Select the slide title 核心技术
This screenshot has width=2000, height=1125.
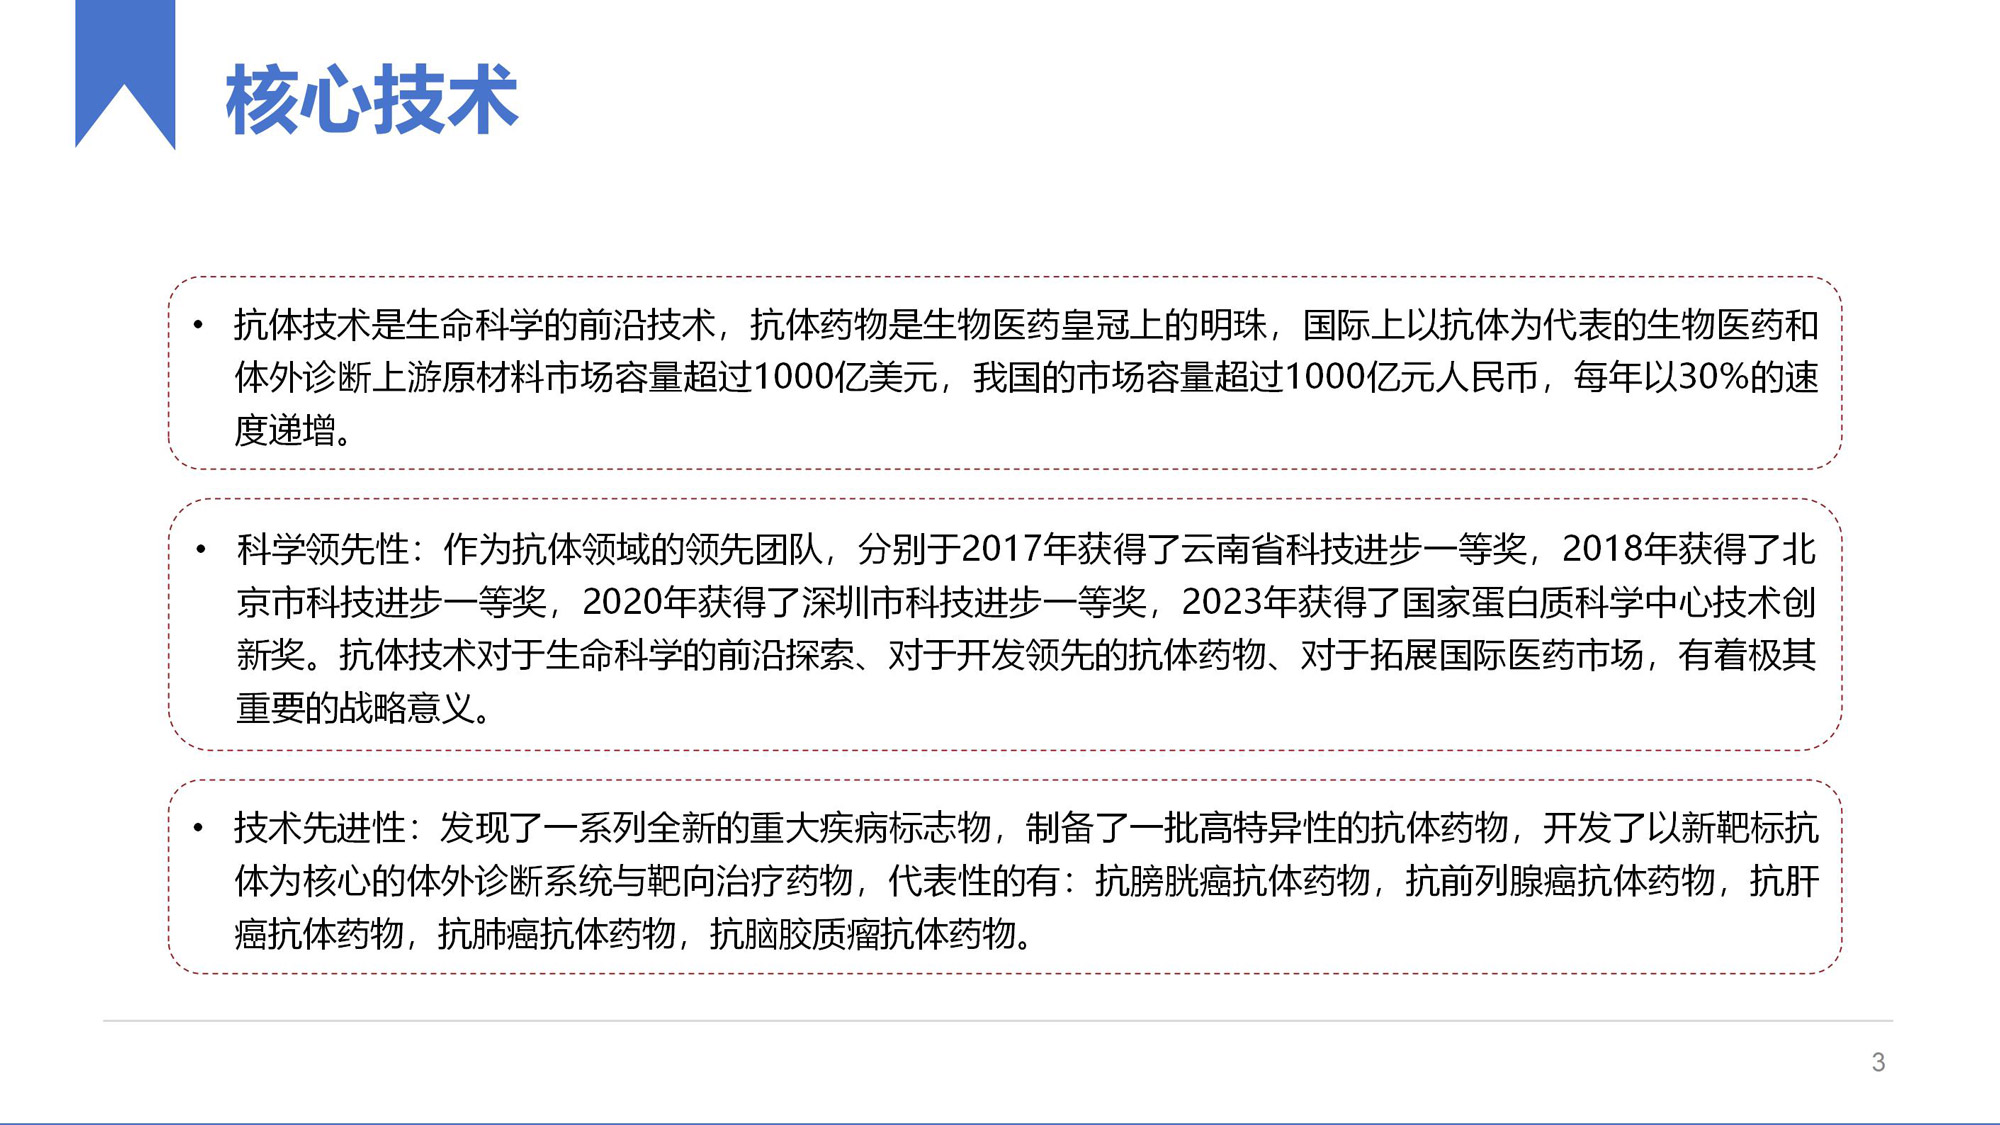[x=371, y=100]
